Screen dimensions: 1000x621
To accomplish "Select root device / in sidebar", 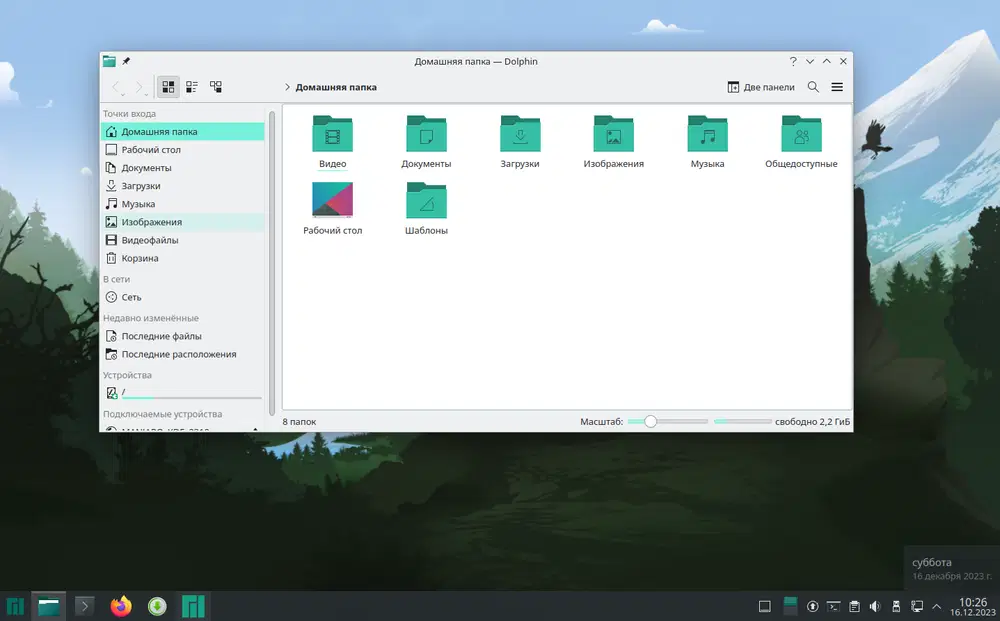I will pos(183,393).
